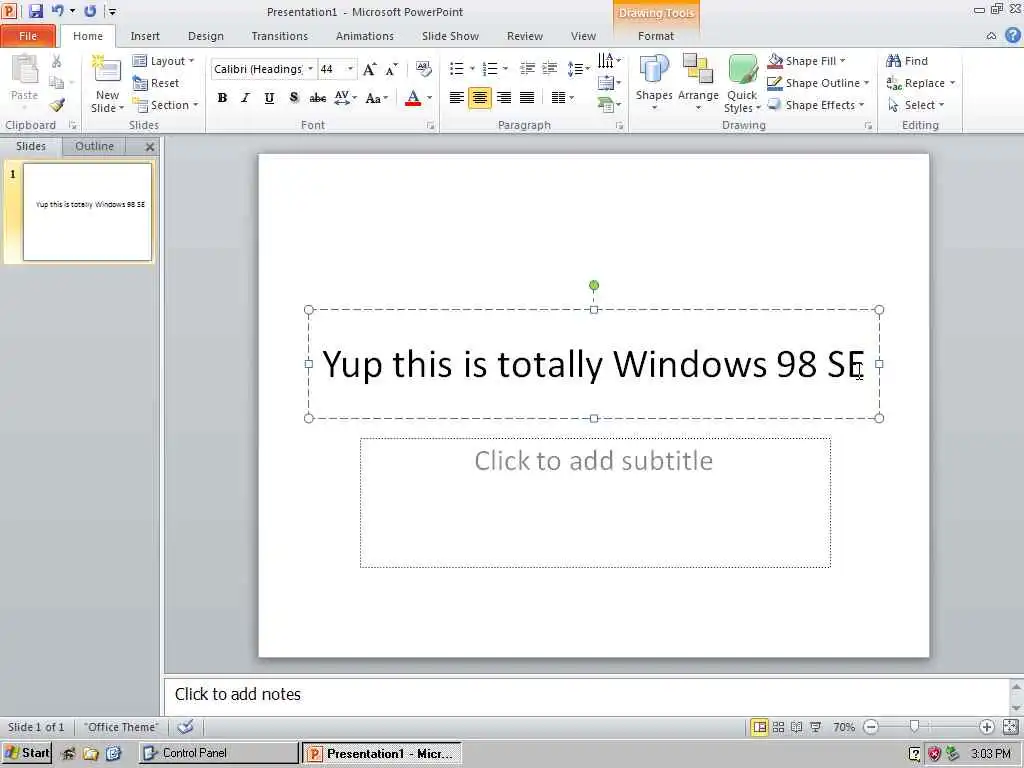Click the red font color swatch
The width and height of the screenshot is (1024, 768).
pos(413,98)
